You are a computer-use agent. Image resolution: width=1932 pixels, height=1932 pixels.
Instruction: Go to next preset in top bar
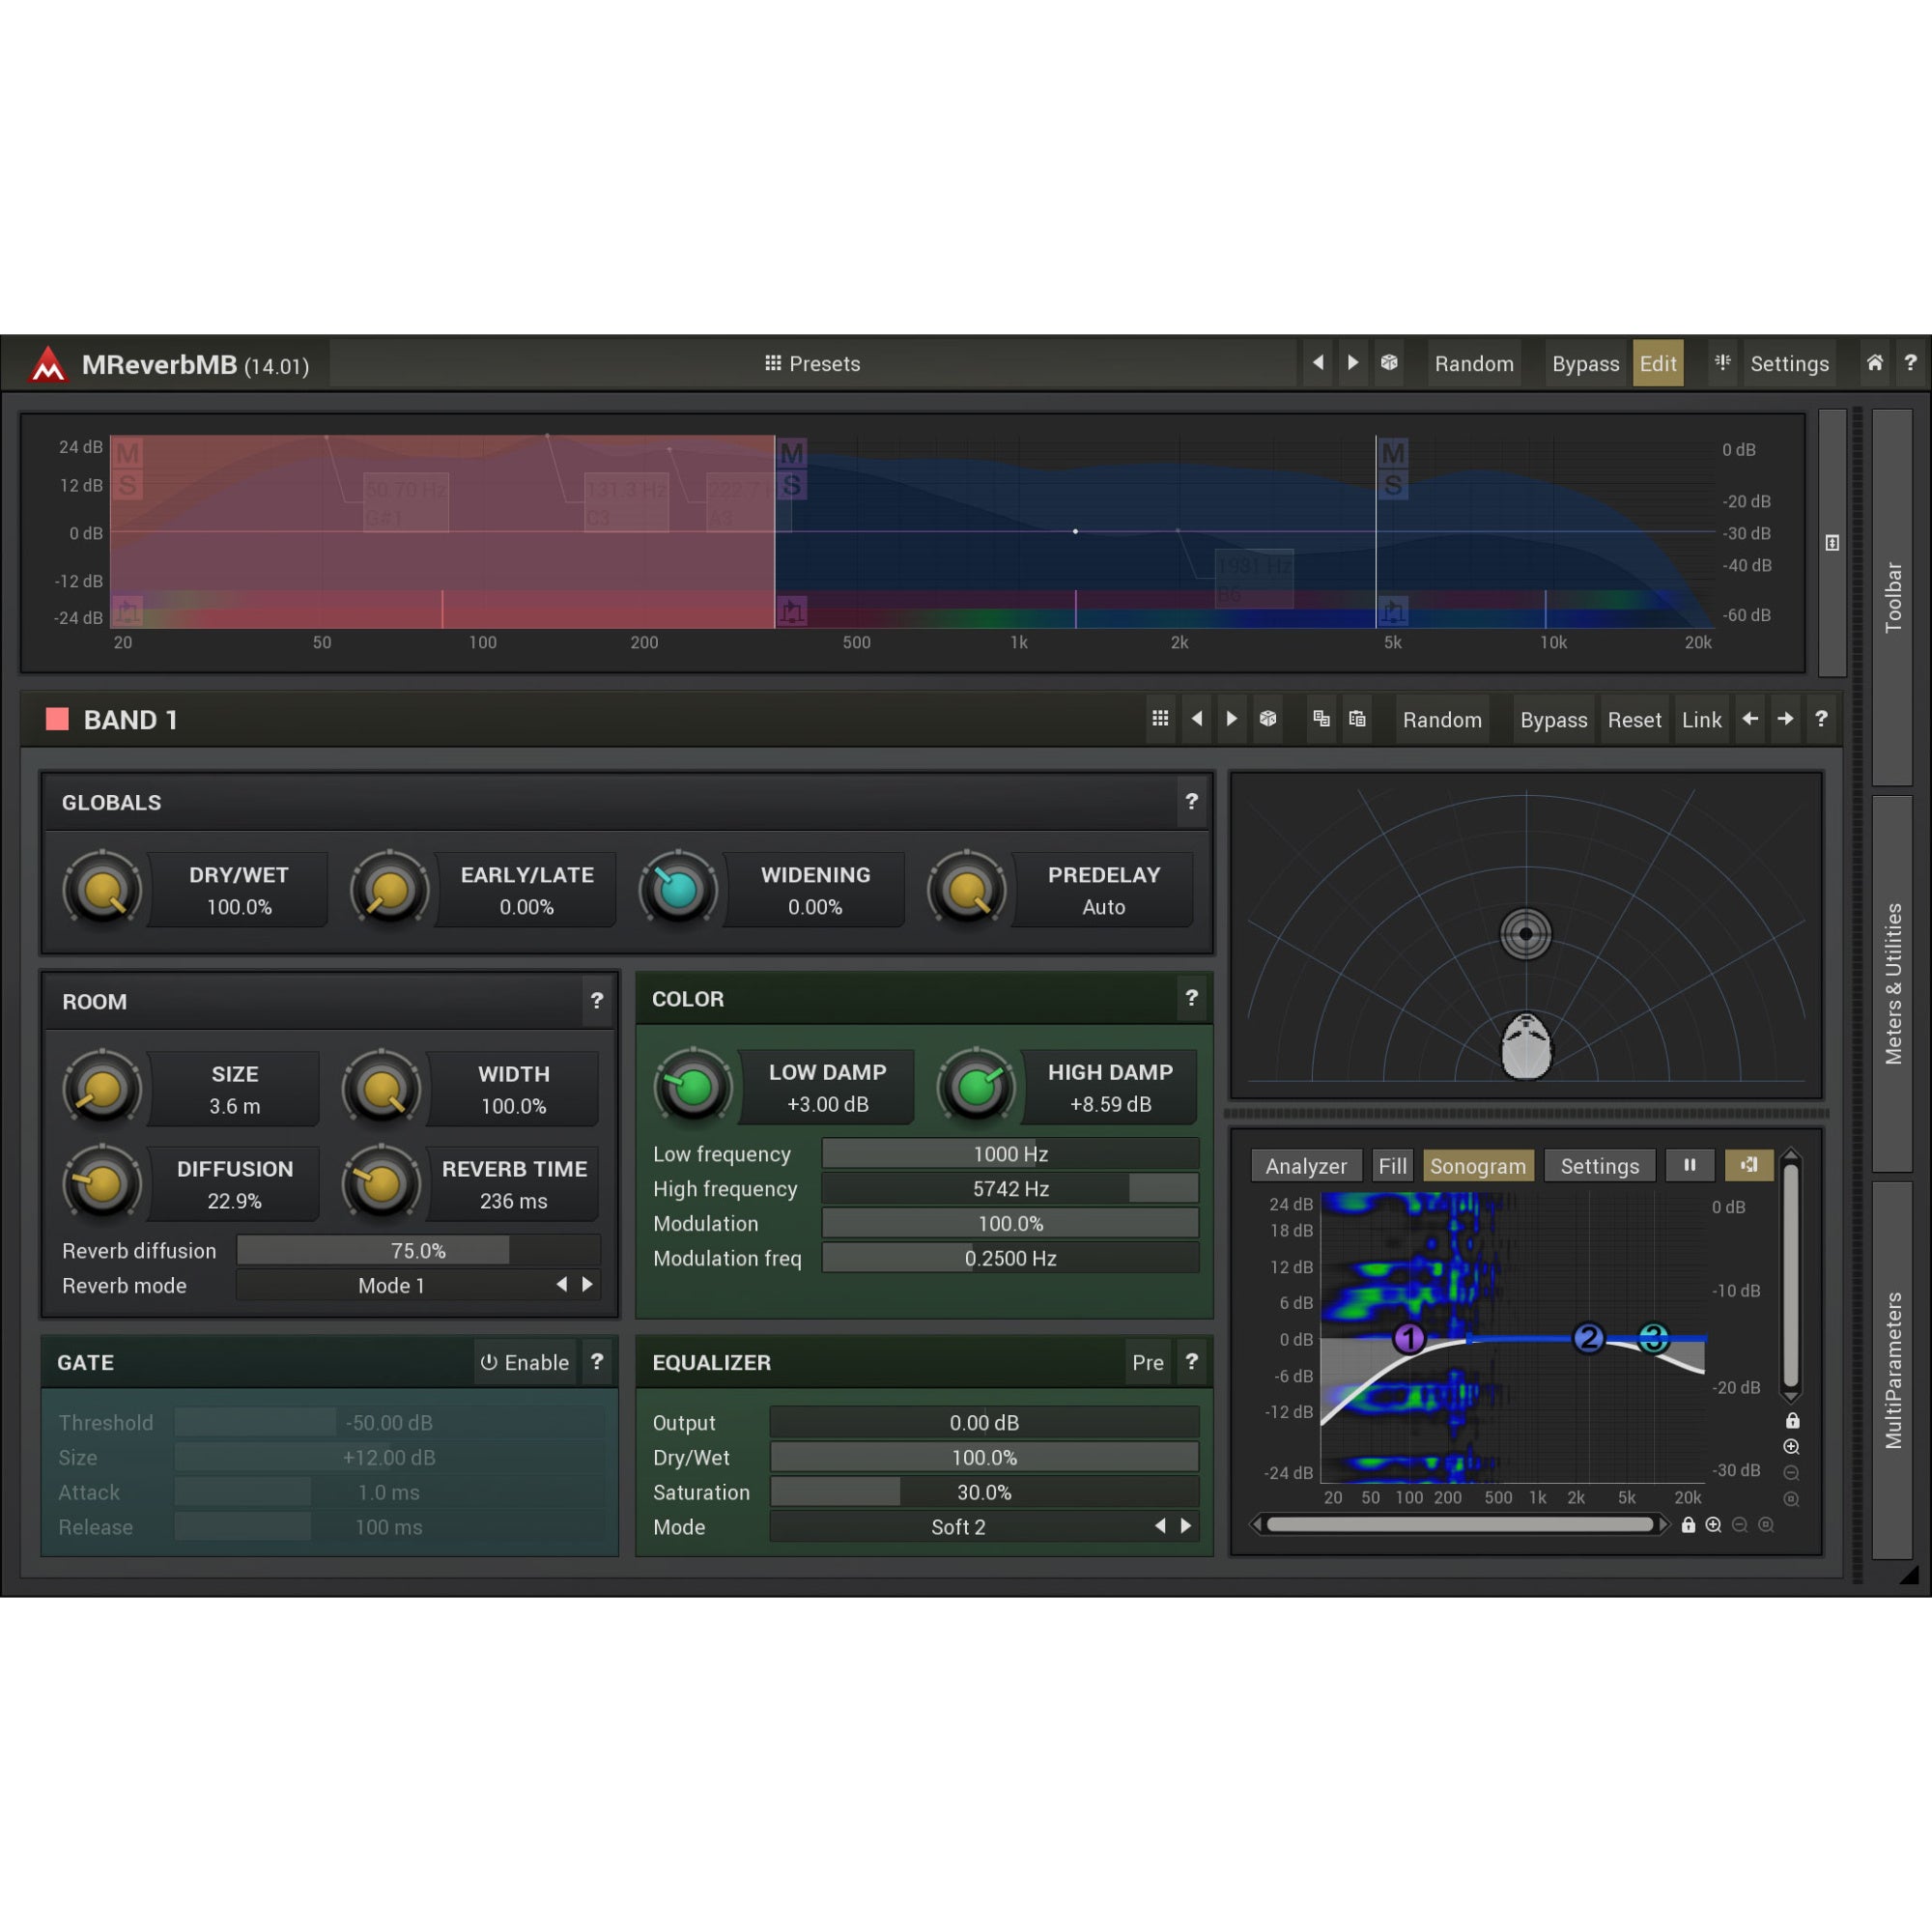pos(1353,363)
